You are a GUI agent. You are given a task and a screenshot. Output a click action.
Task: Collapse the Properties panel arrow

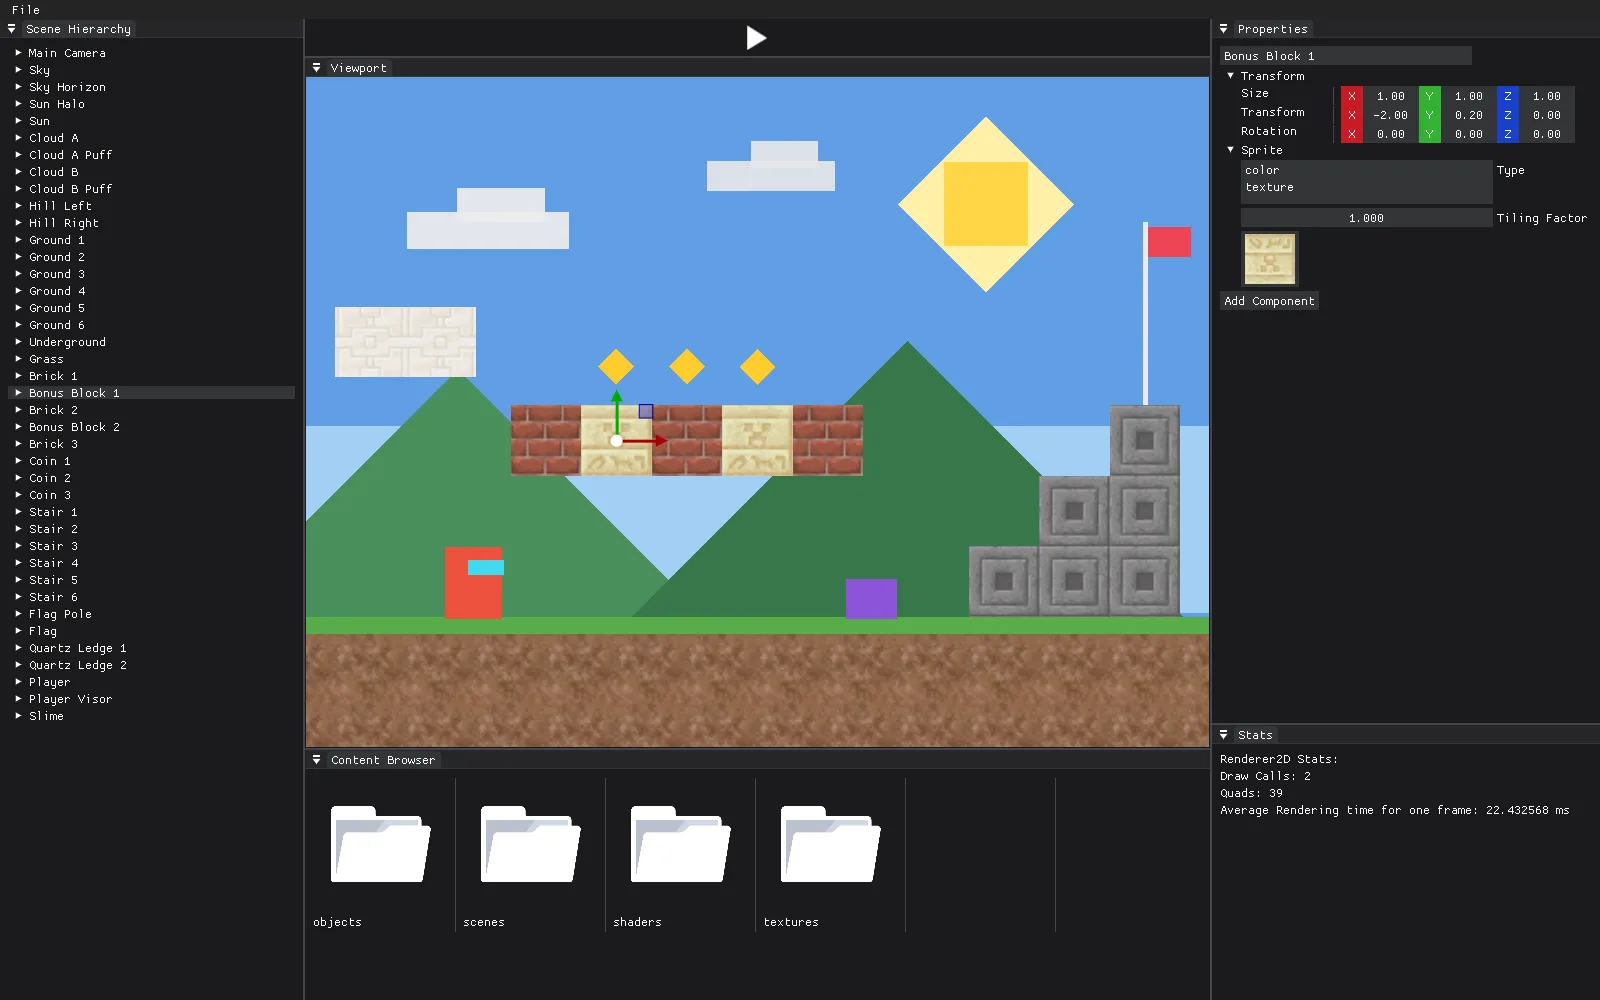[1223, 29]
